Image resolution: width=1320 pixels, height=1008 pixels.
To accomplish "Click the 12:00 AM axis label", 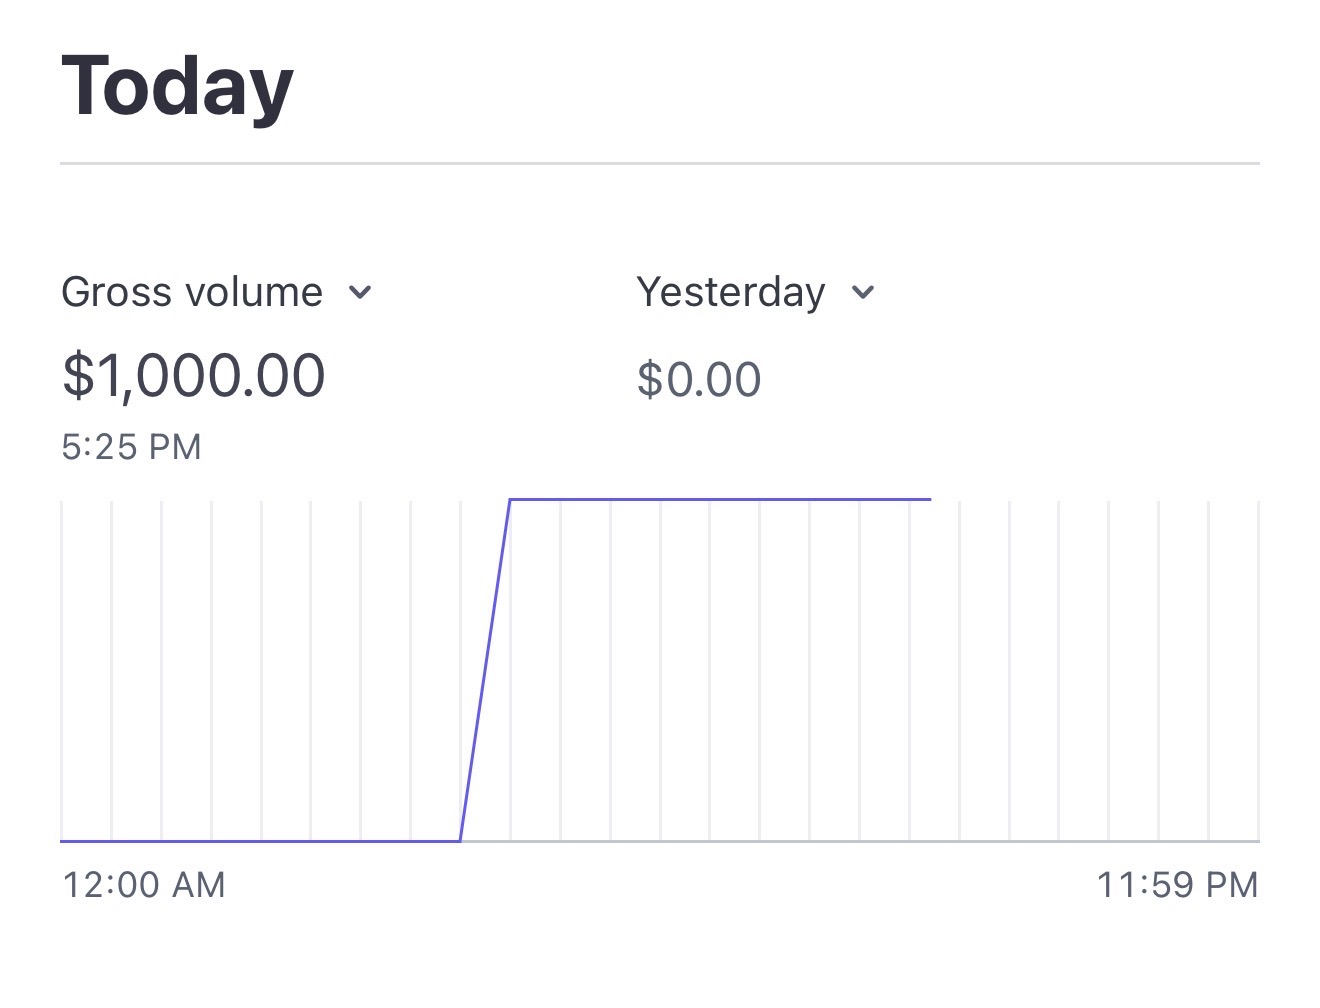I will point(144,885).
